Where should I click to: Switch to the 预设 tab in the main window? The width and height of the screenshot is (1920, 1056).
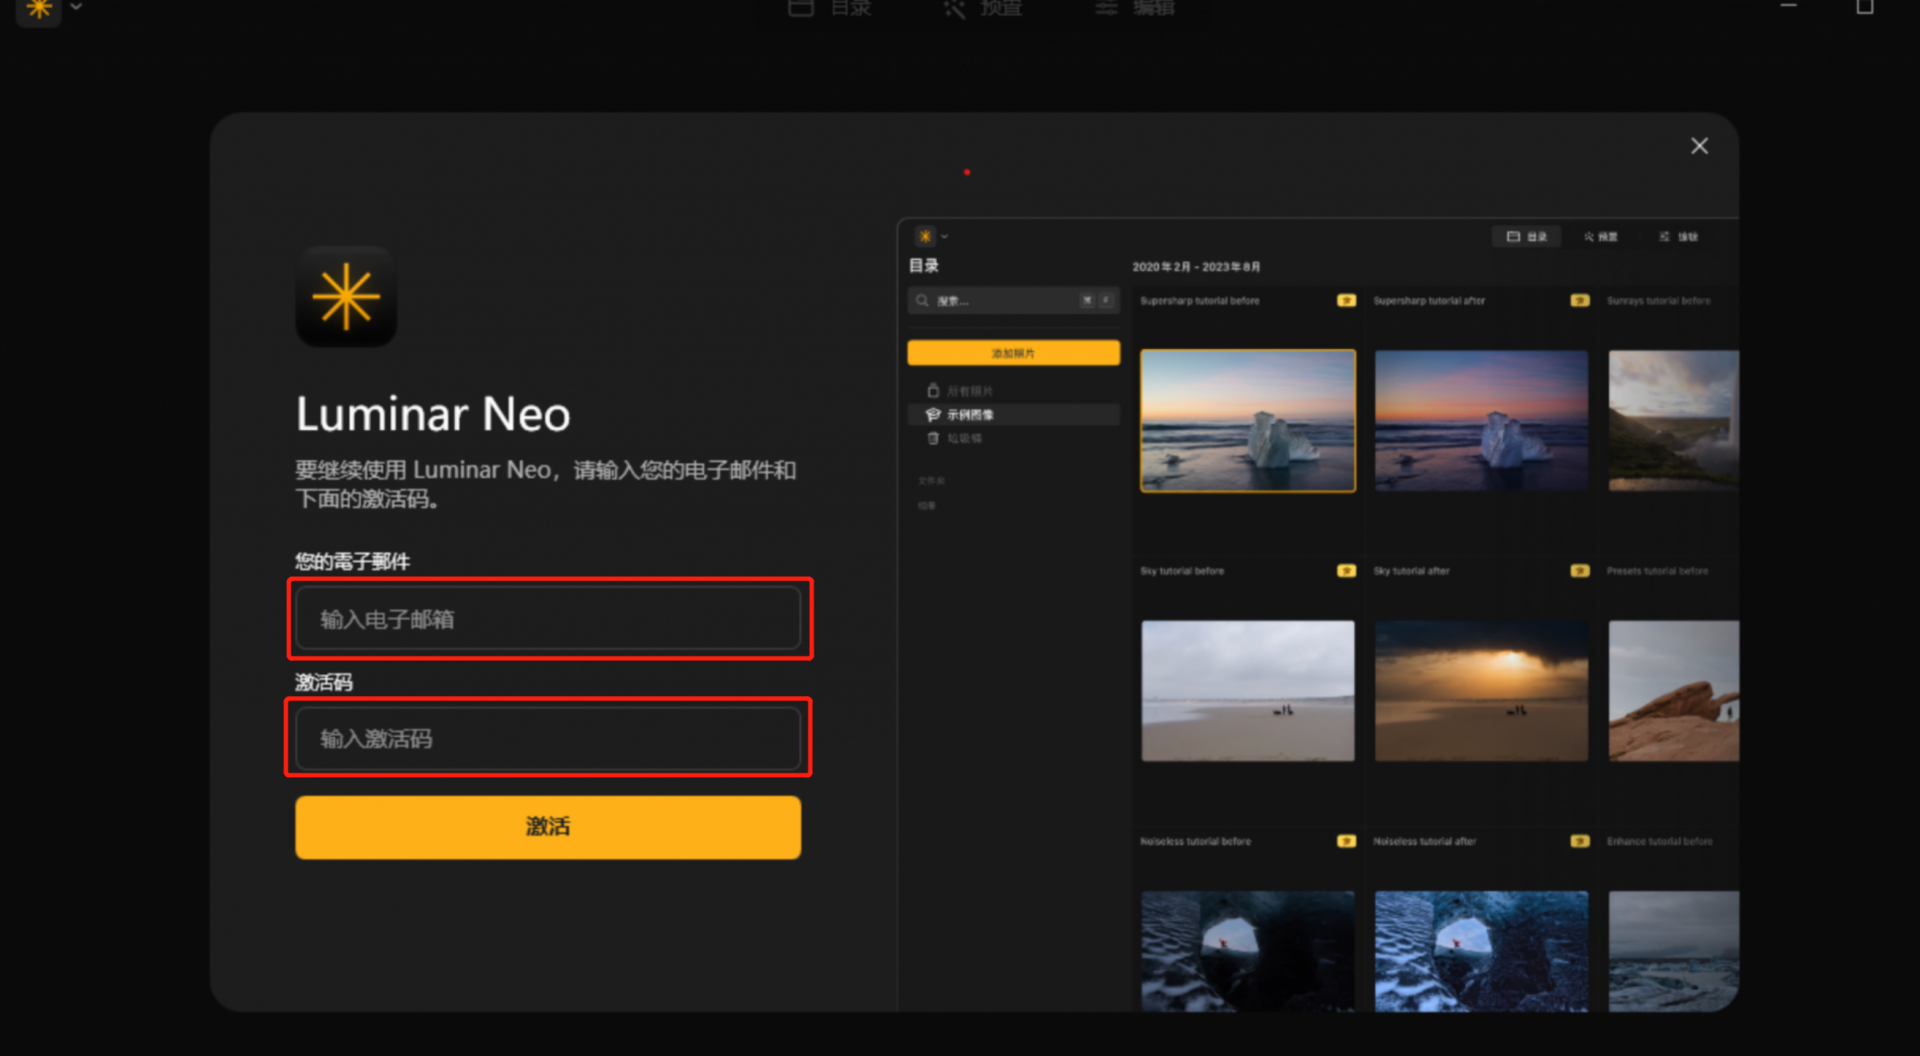(982, 8)
